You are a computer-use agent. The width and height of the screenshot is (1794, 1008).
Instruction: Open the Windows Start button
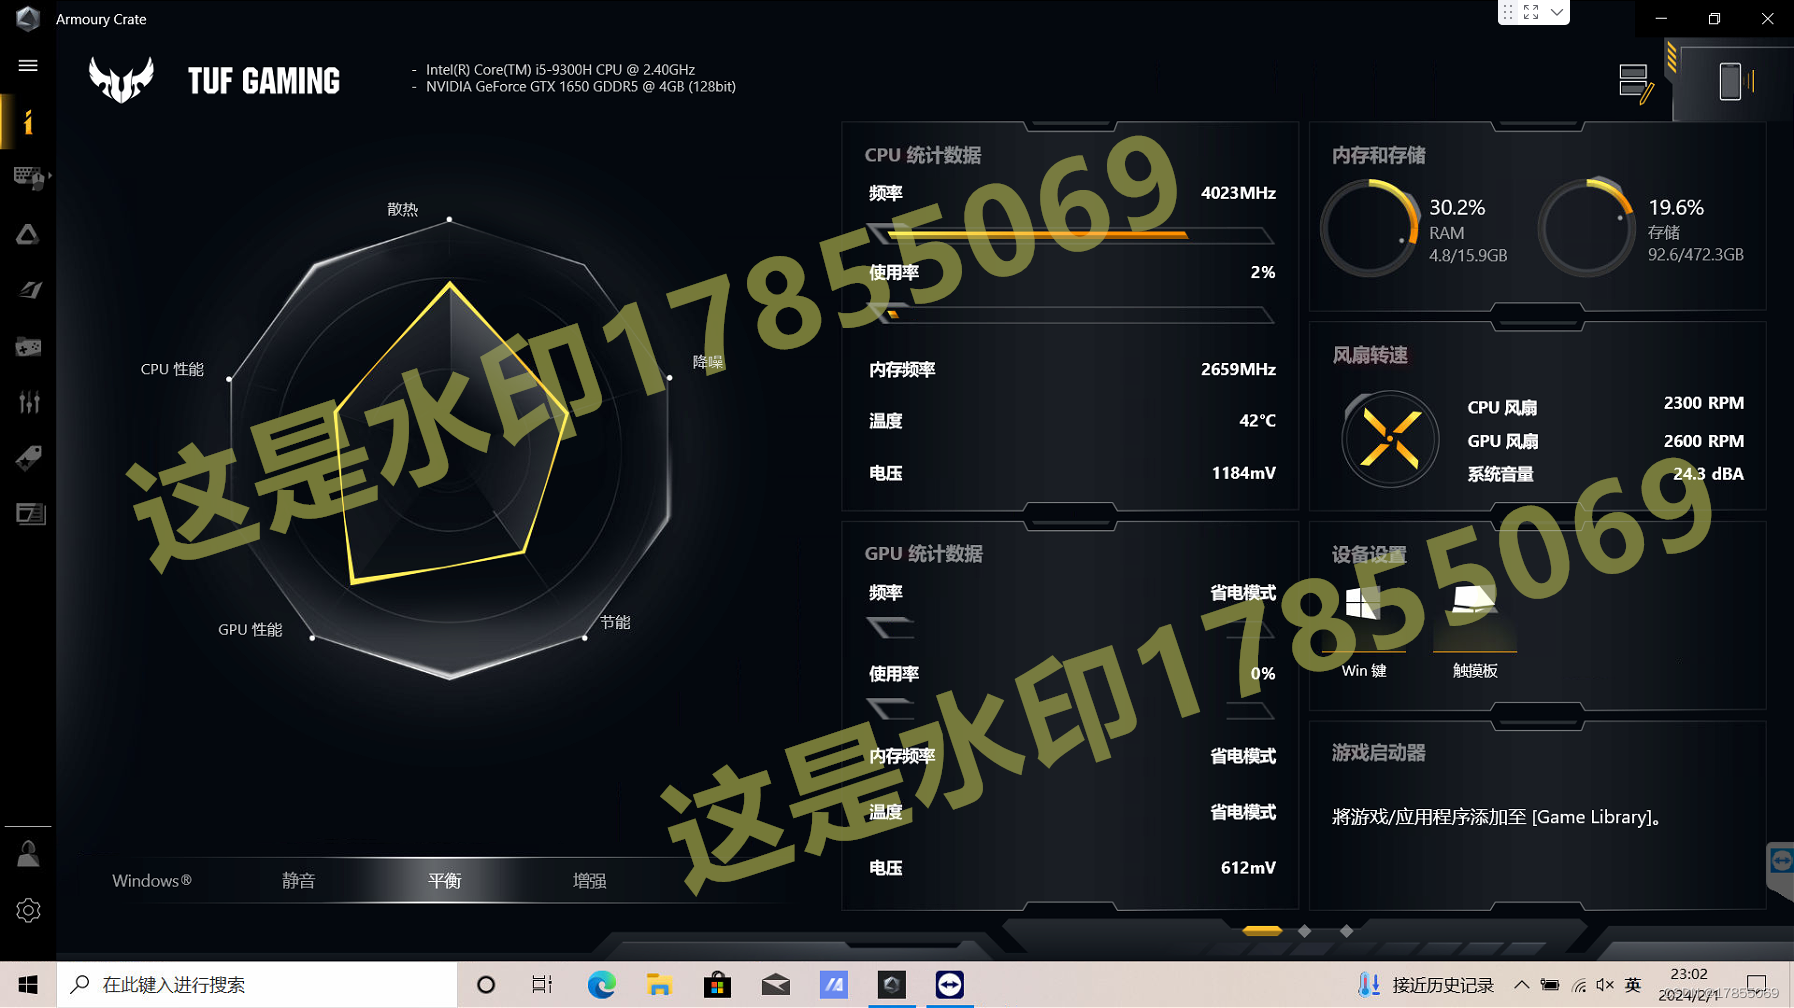coord(28,985)
